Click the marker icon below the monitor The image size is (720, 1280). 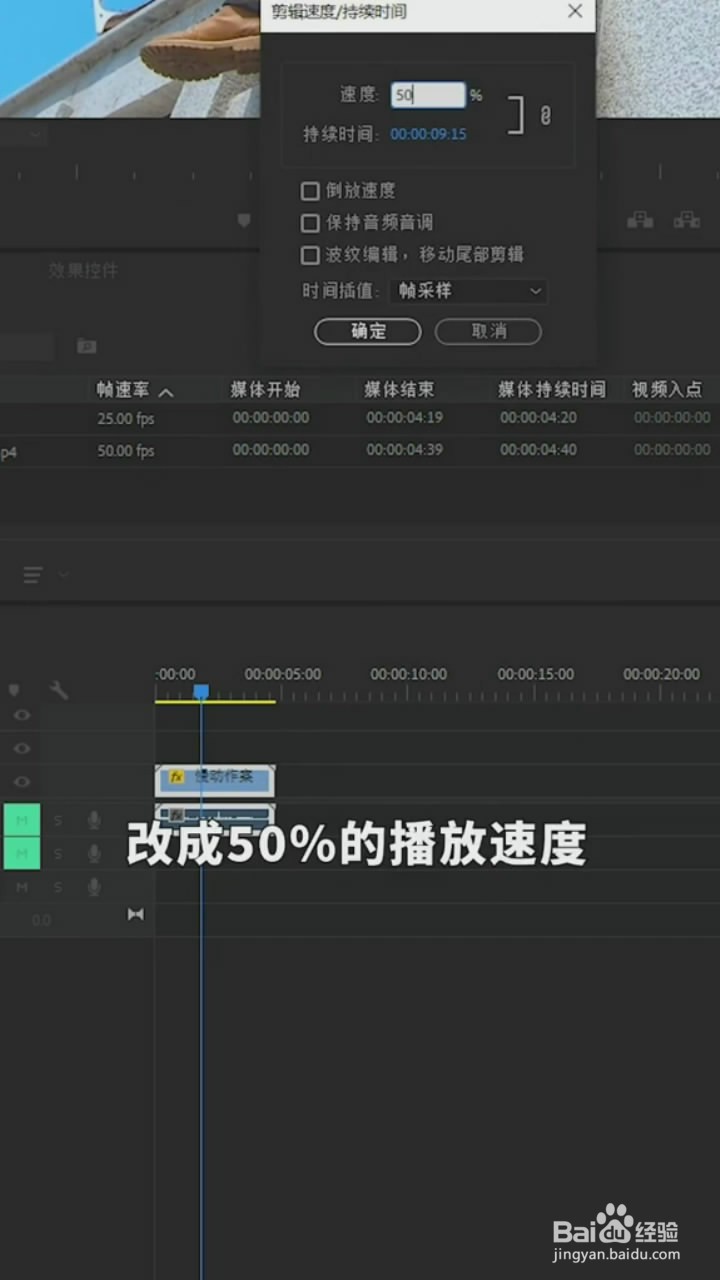244,220
